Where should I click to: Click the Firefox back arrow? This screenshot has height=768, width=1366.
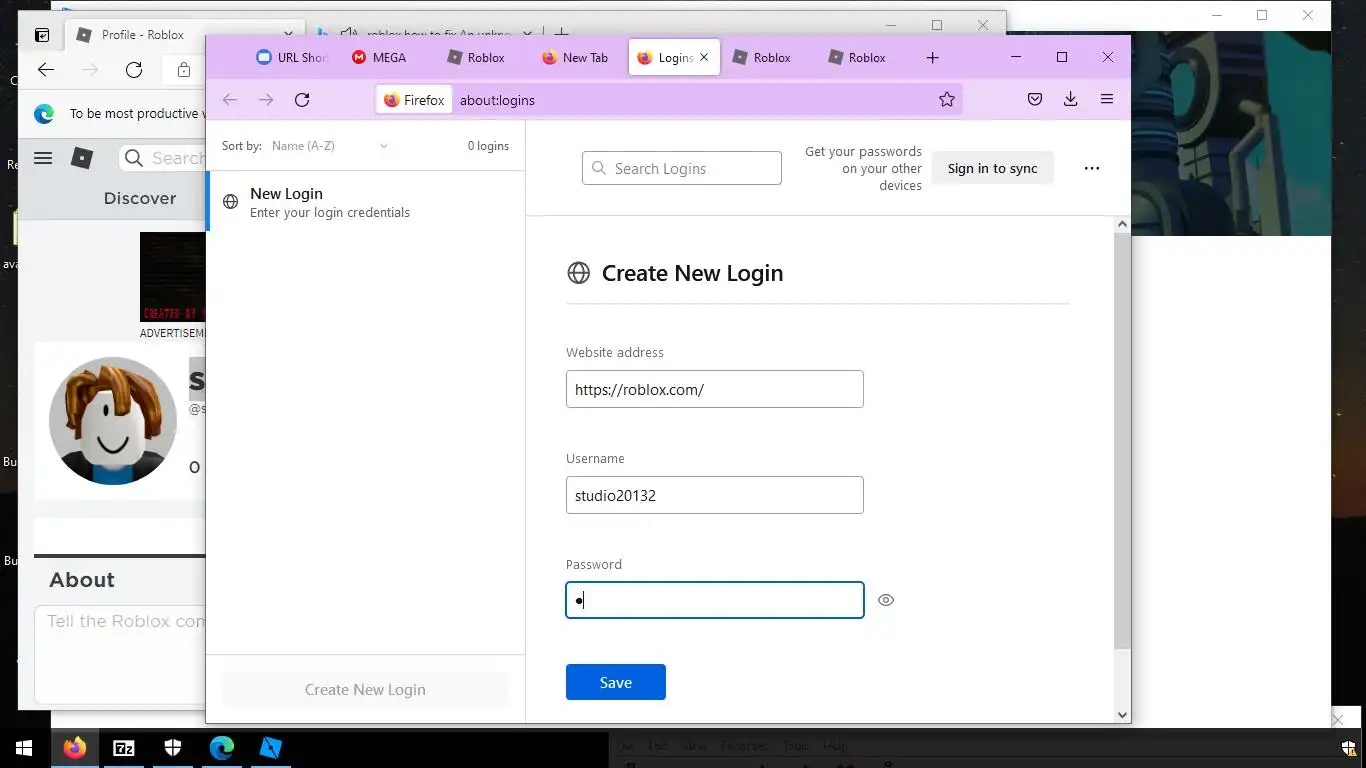click(230, 99)
